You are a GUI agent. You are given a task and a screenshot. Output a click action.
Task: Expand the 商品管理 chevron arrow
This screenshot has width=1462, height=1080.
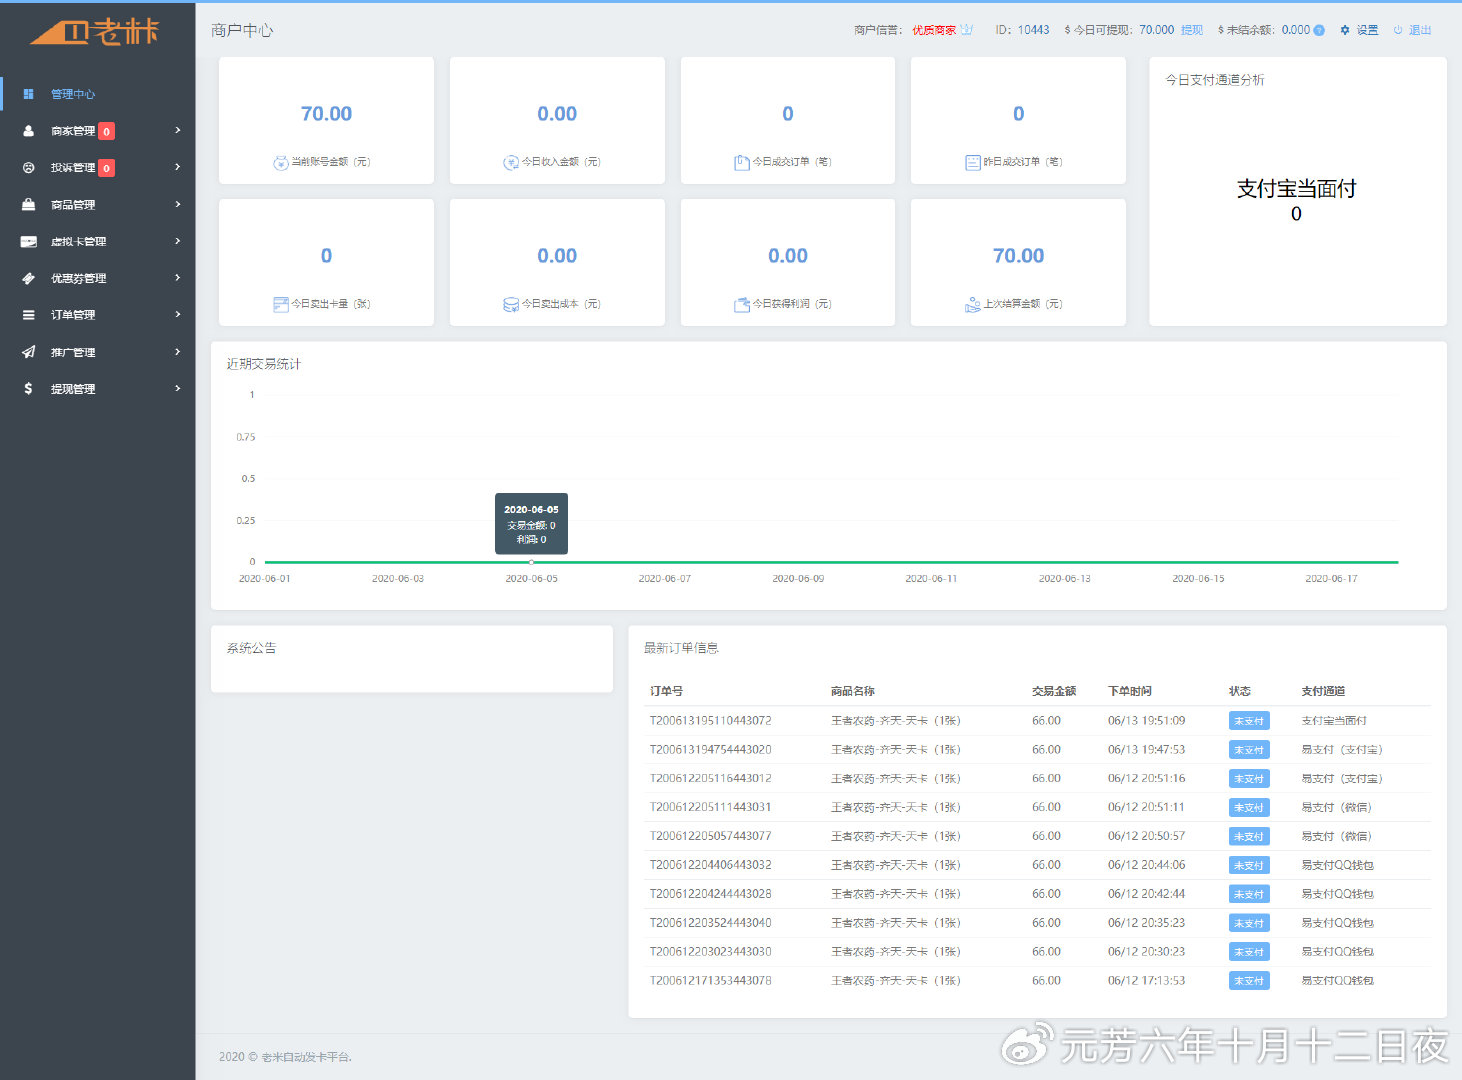point(178,205)
